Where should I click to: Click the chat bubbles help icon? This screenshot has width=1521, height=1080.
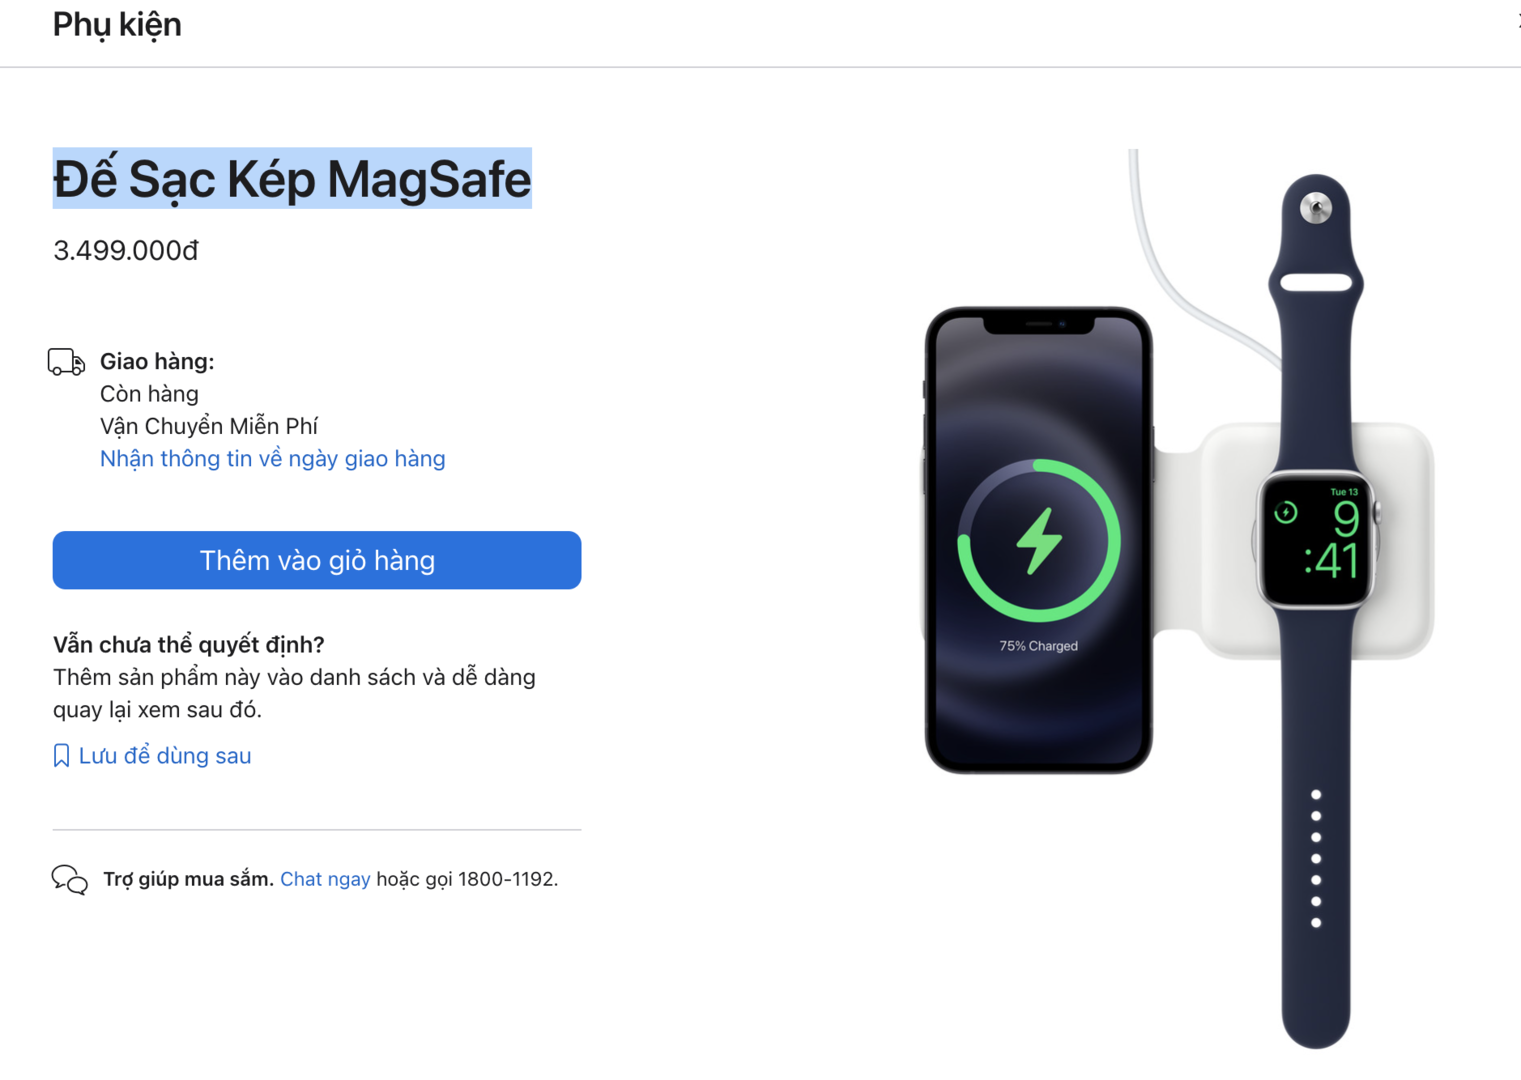click(x=70, y=880)
